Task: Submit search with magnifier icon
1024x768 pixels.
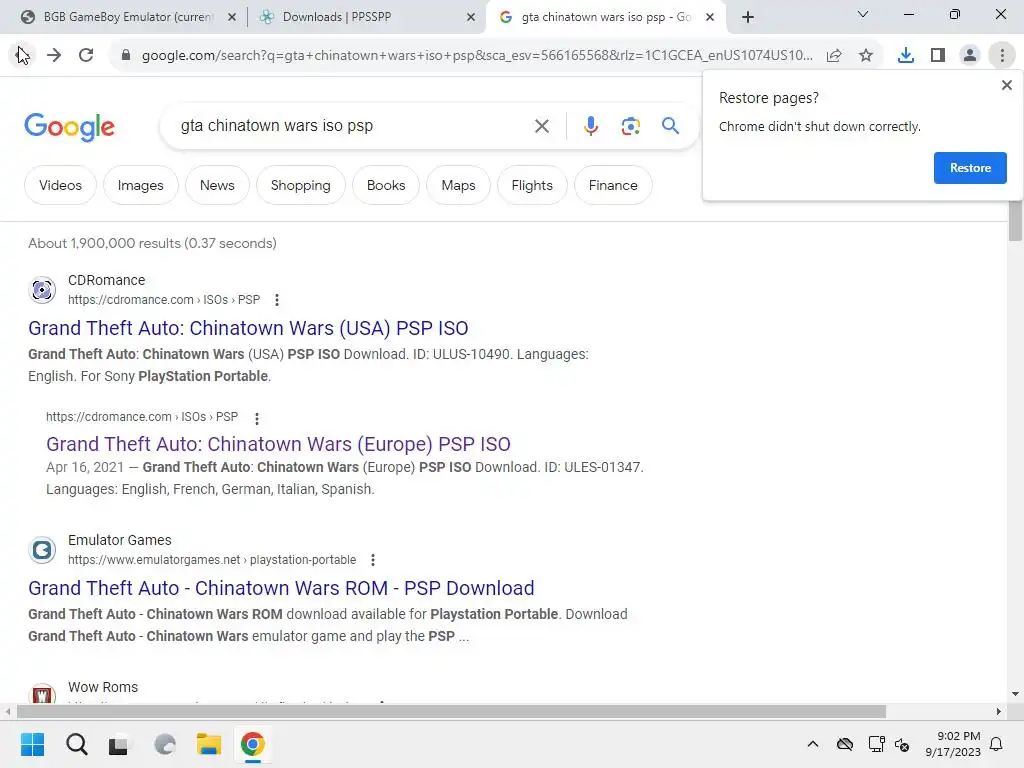Action: click(x=671, y=125)
